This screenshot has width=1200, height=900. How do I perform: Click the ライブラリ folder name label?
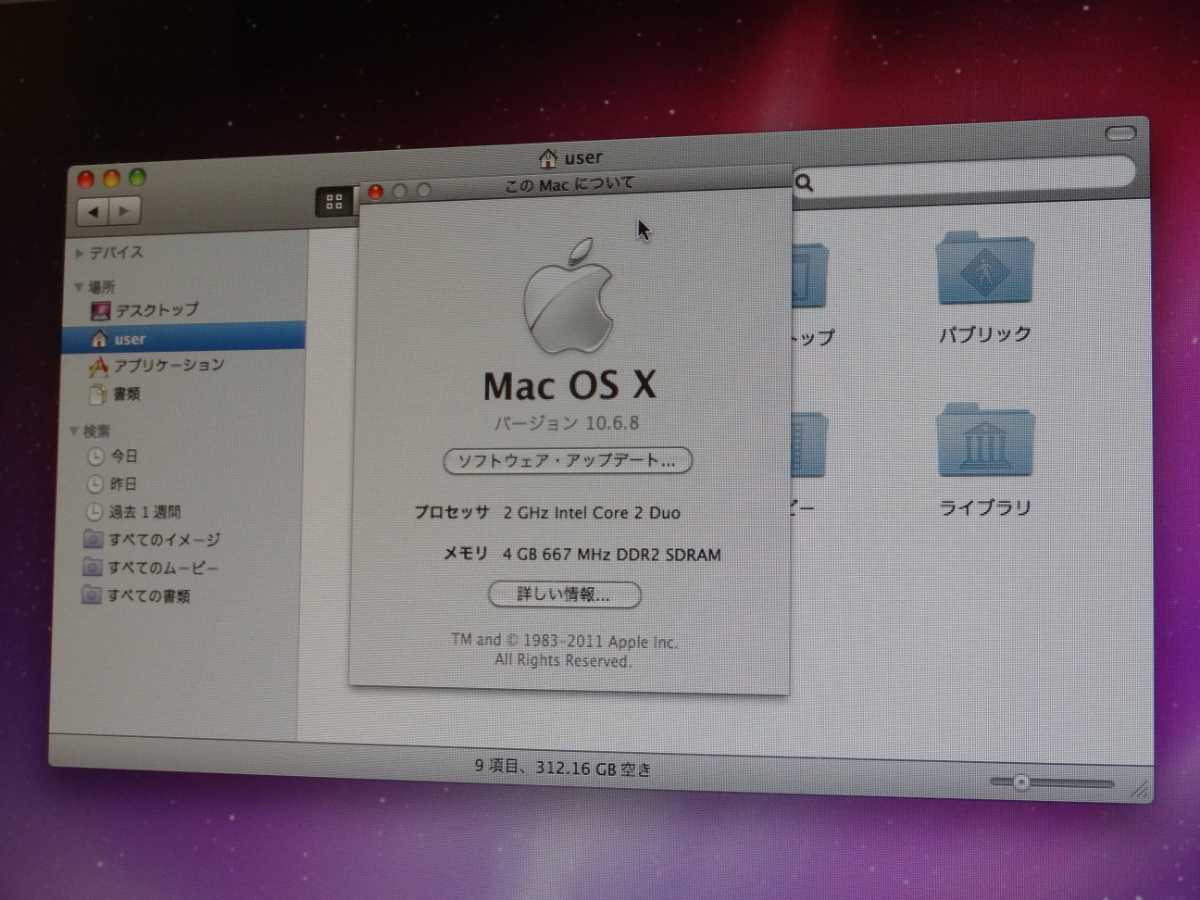coord(985,508)
